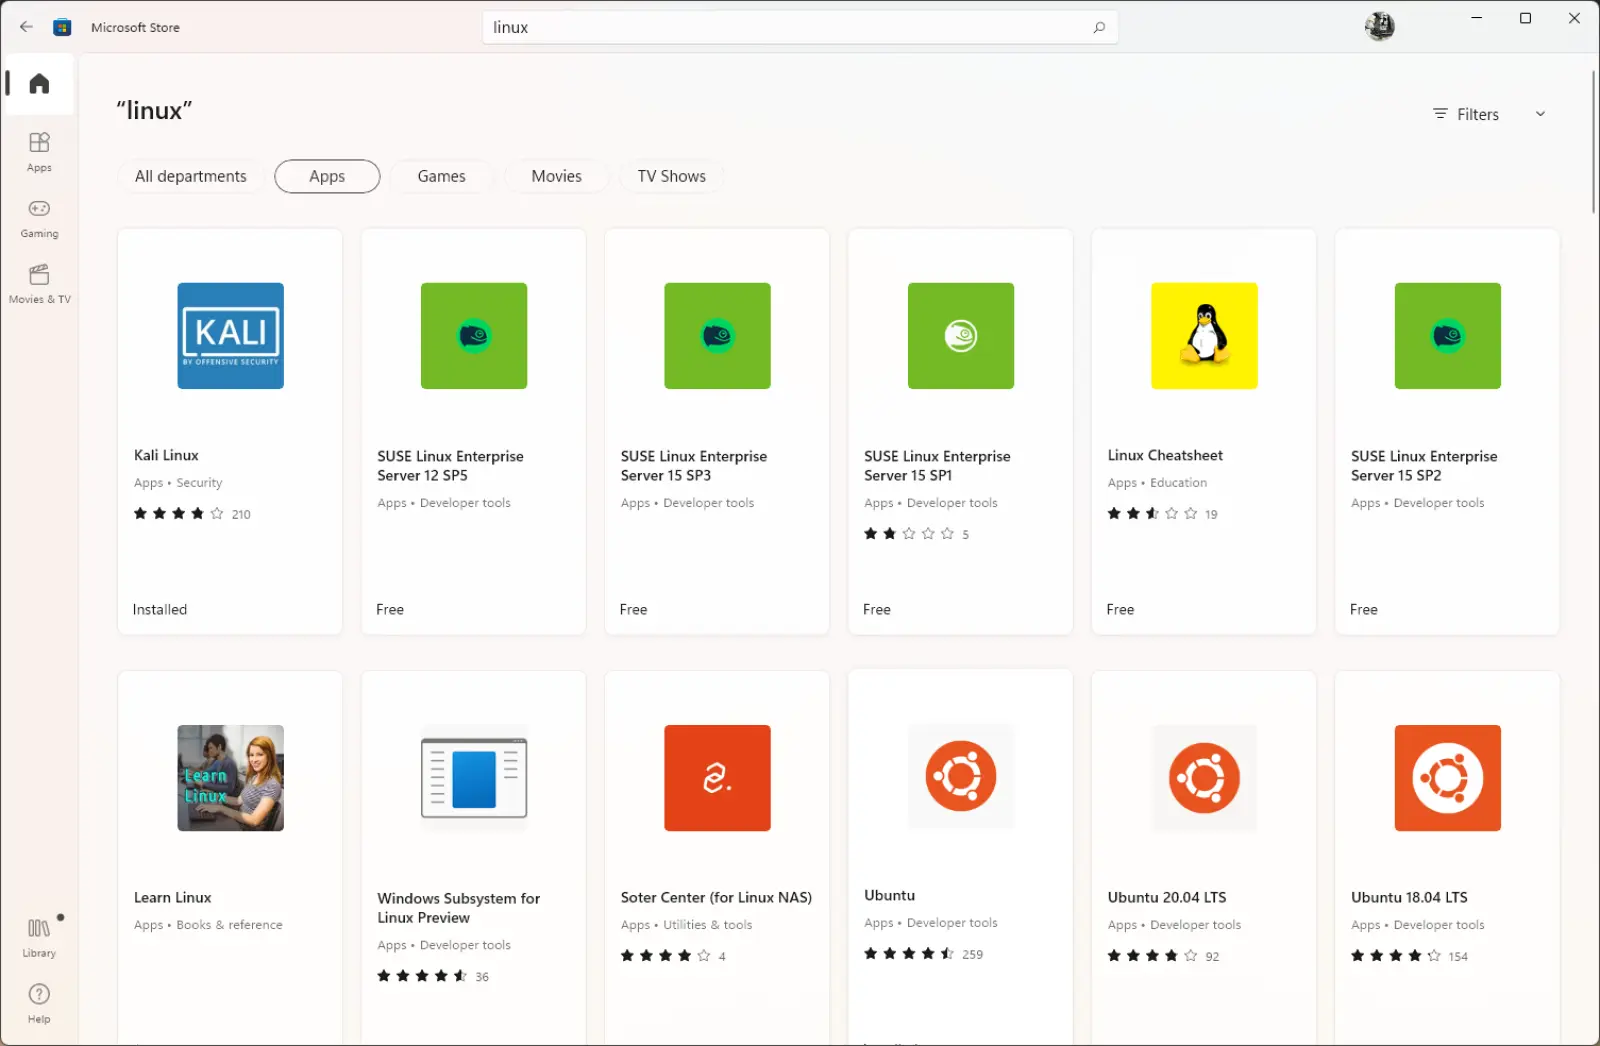The height and width of the screenshot is (1046, 1600).
Task: Click Windows Subsystem for Linux Preview icon
Action: [474, 778]
